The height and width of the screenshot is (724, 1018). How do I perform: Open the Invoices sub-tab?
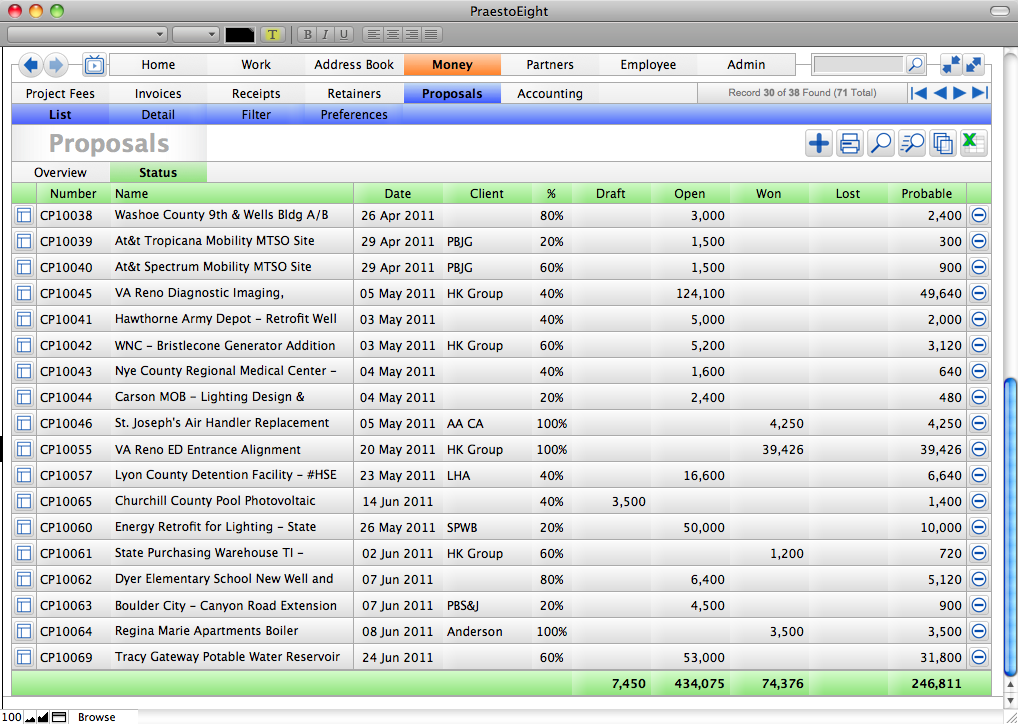[x=158, y=94]
